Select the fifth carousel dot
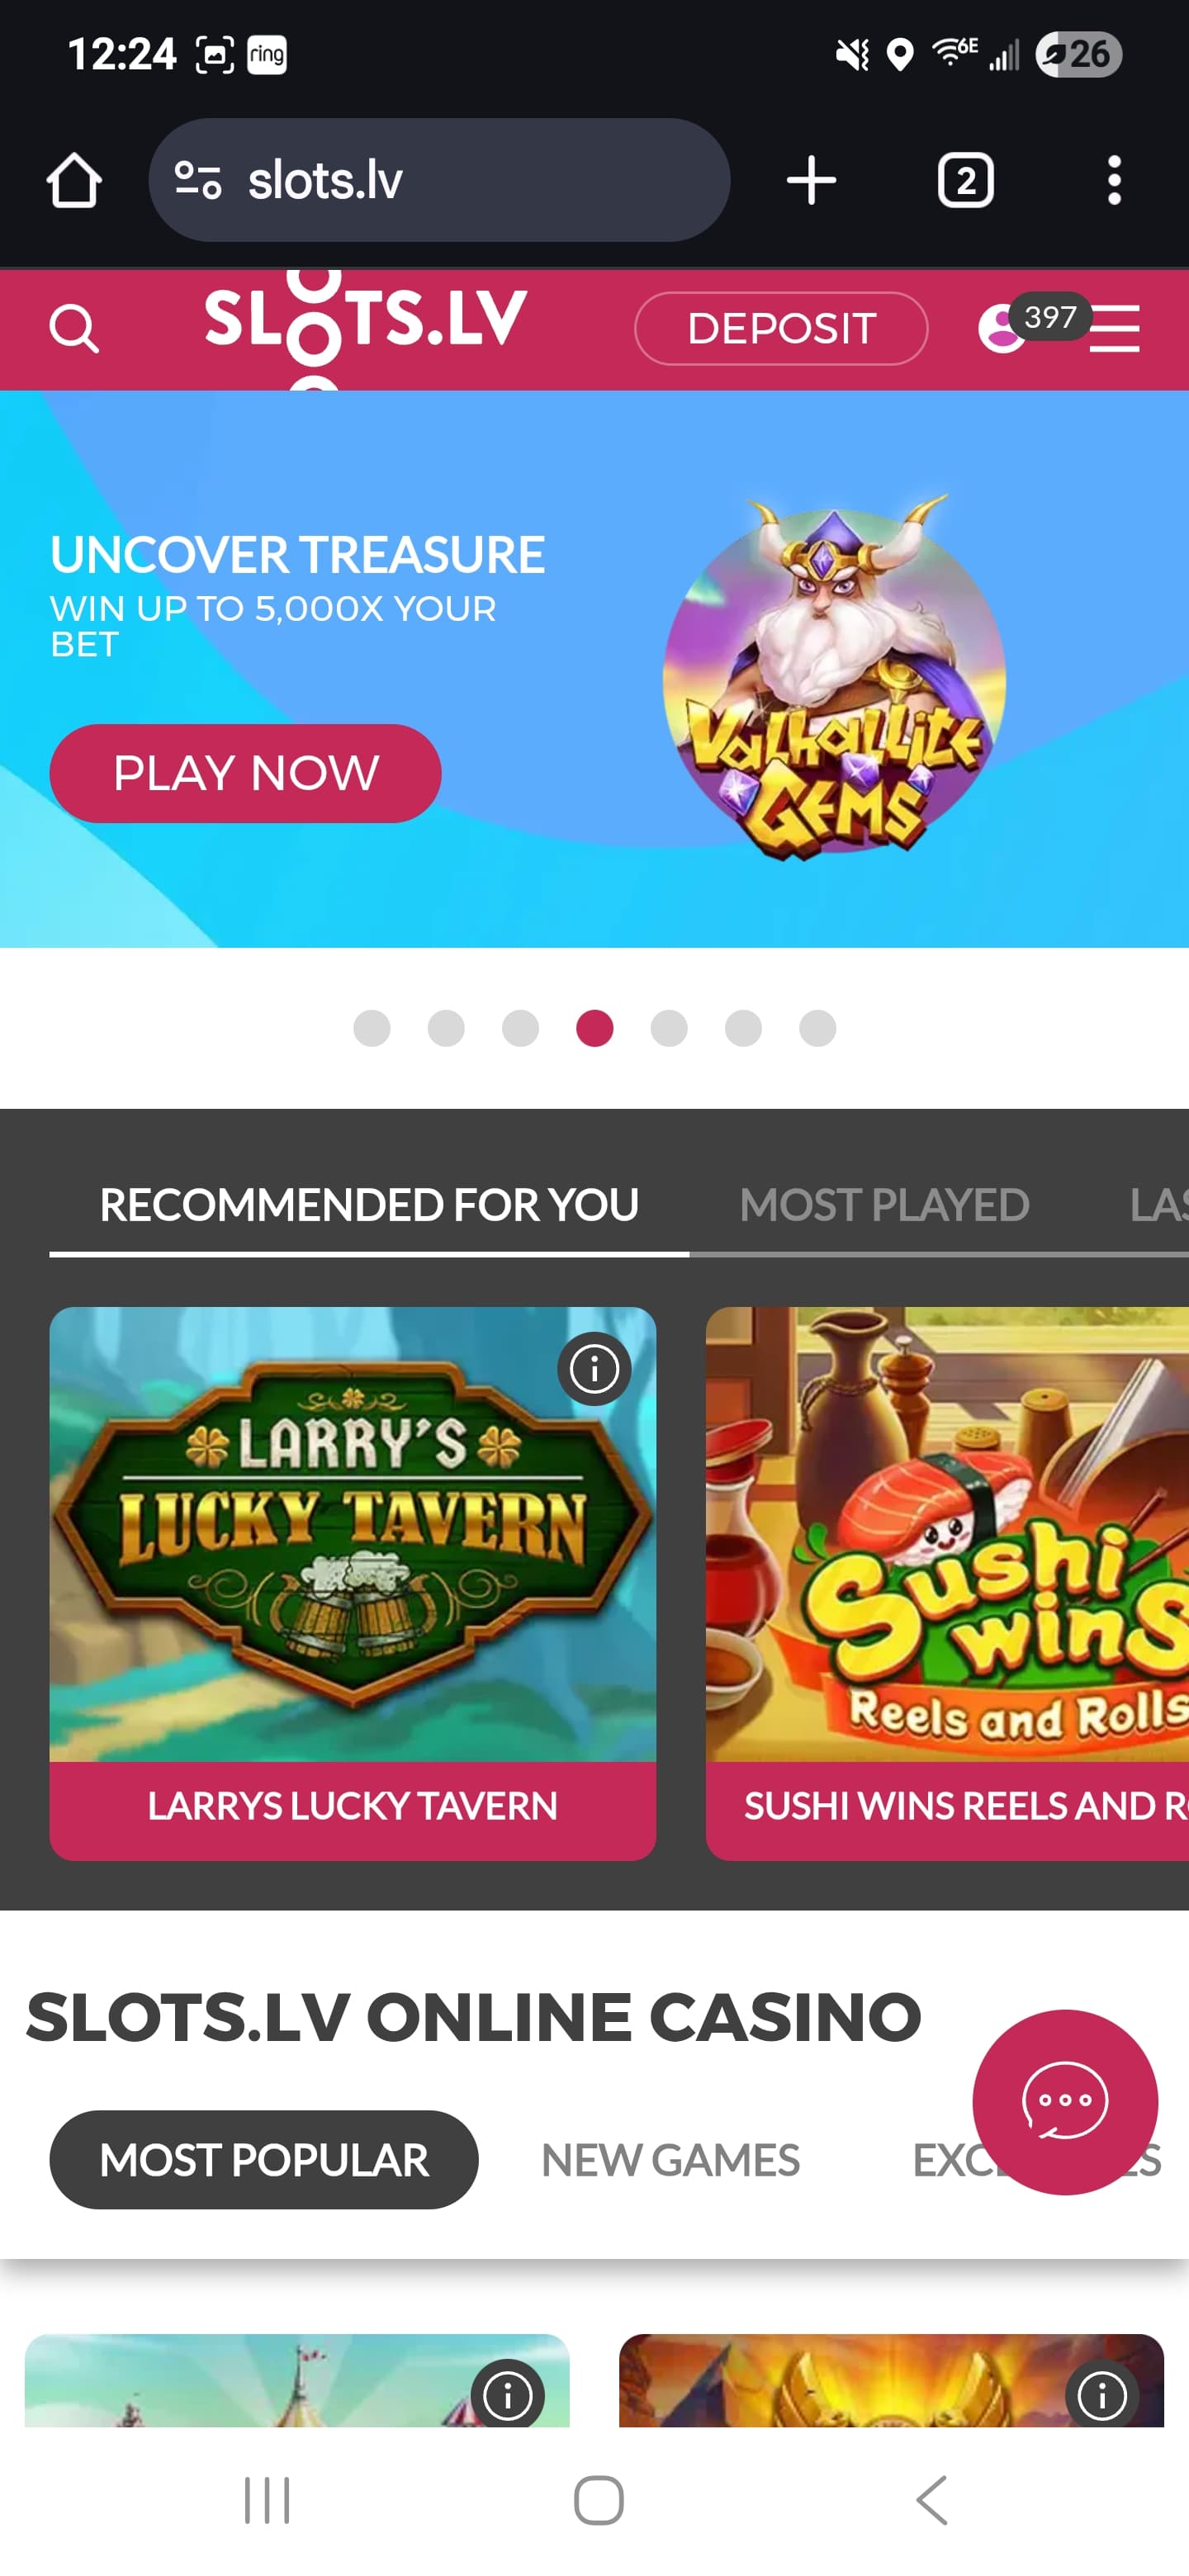1189x2576 pixels. (669, 1028)
